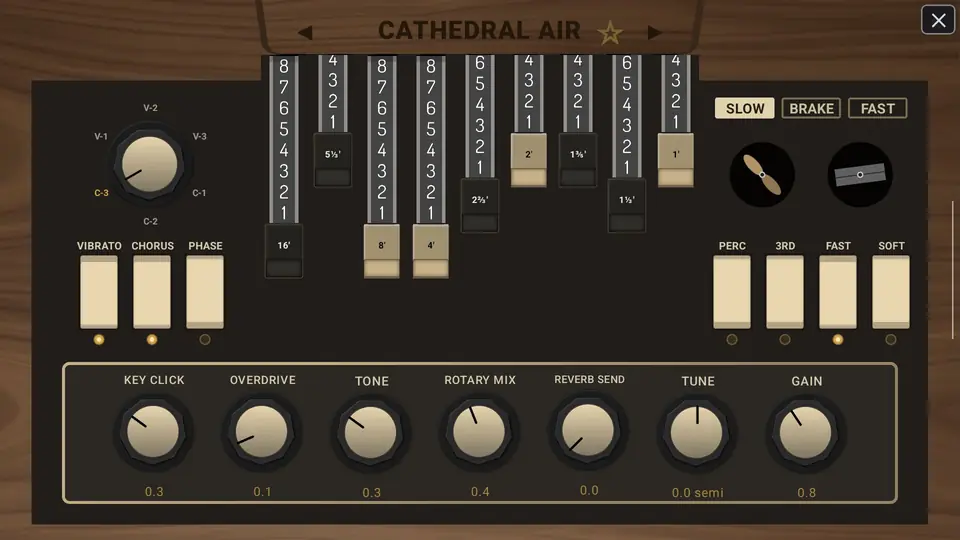Image resolution: width=960 pixels, height=540 pixels.
Task: Go to previous preset with left arrow
Action: coord(305,32)
